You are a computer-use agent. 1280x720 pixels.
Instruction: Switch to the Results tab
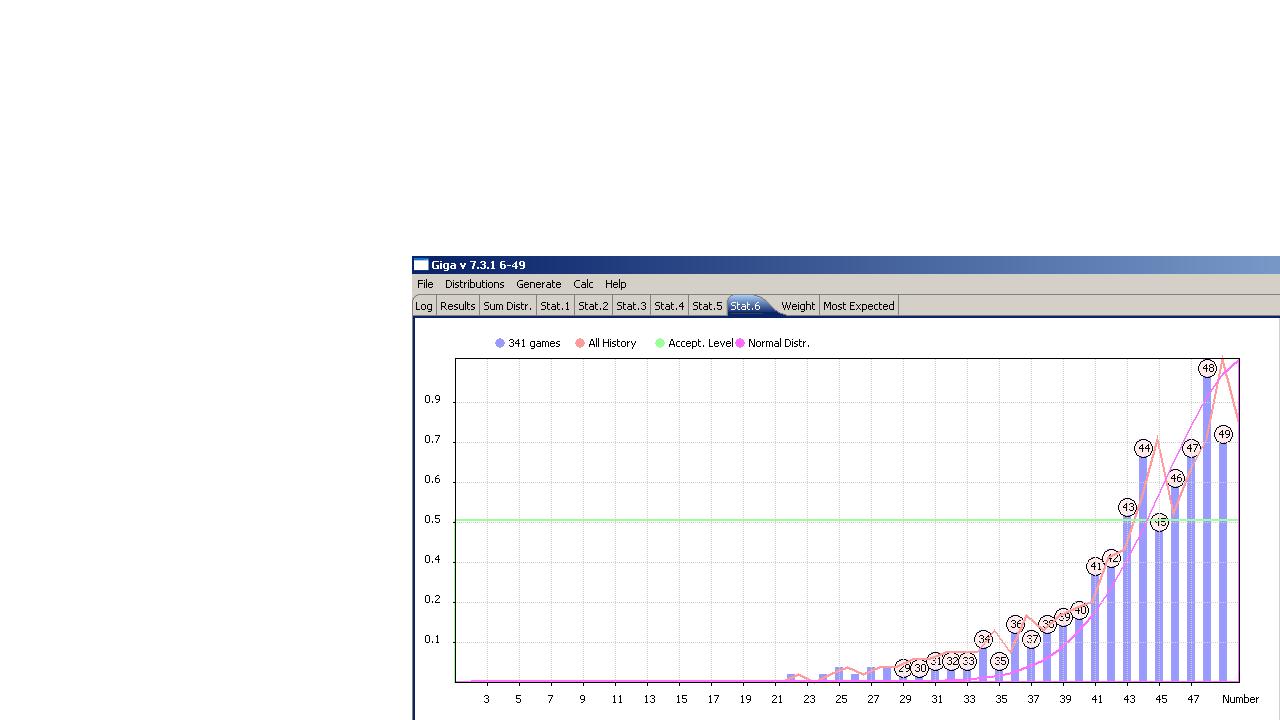point(457,306)
